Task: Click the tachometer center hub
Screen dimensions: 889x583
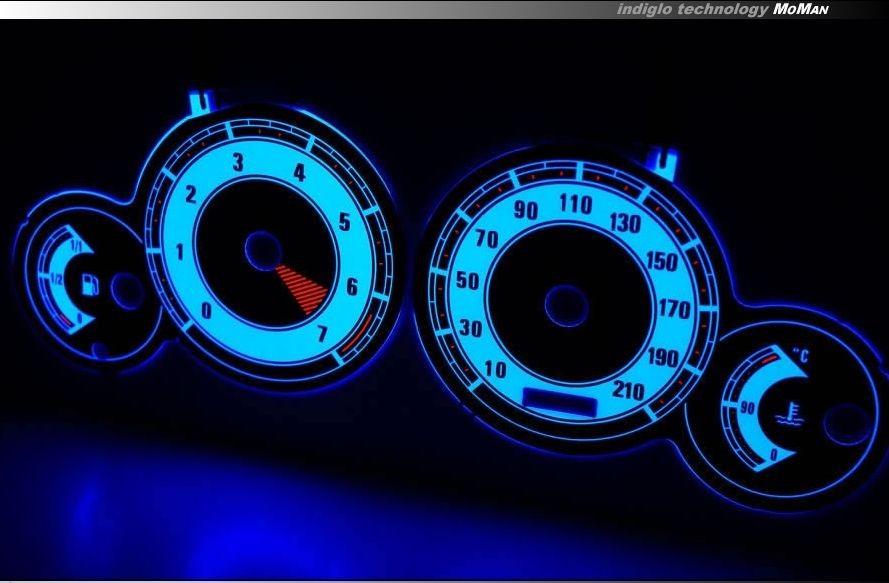Action: click(x=263, y=251)
